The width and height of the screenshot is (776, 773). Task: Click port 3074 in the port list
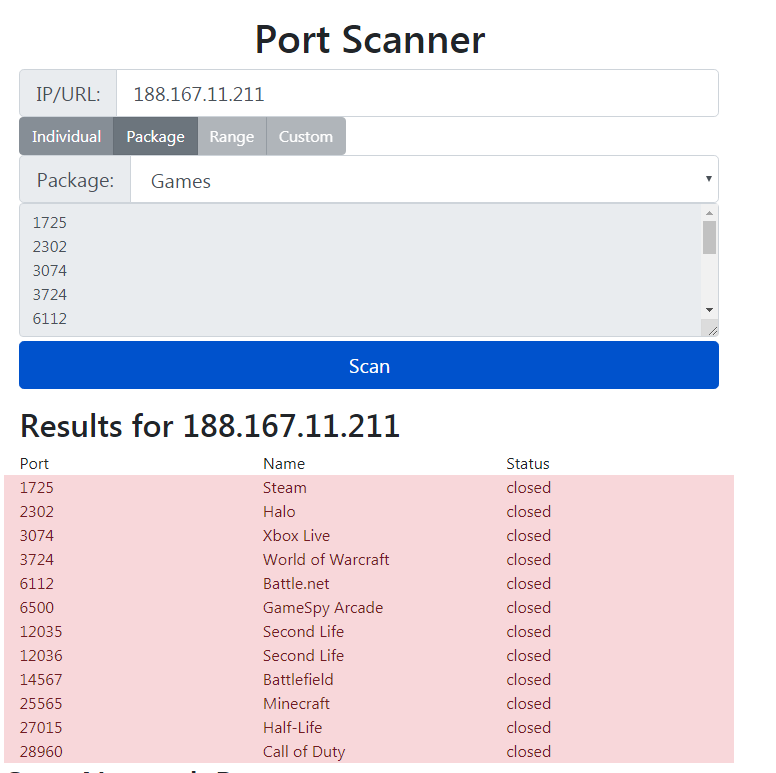coord(49,271)
